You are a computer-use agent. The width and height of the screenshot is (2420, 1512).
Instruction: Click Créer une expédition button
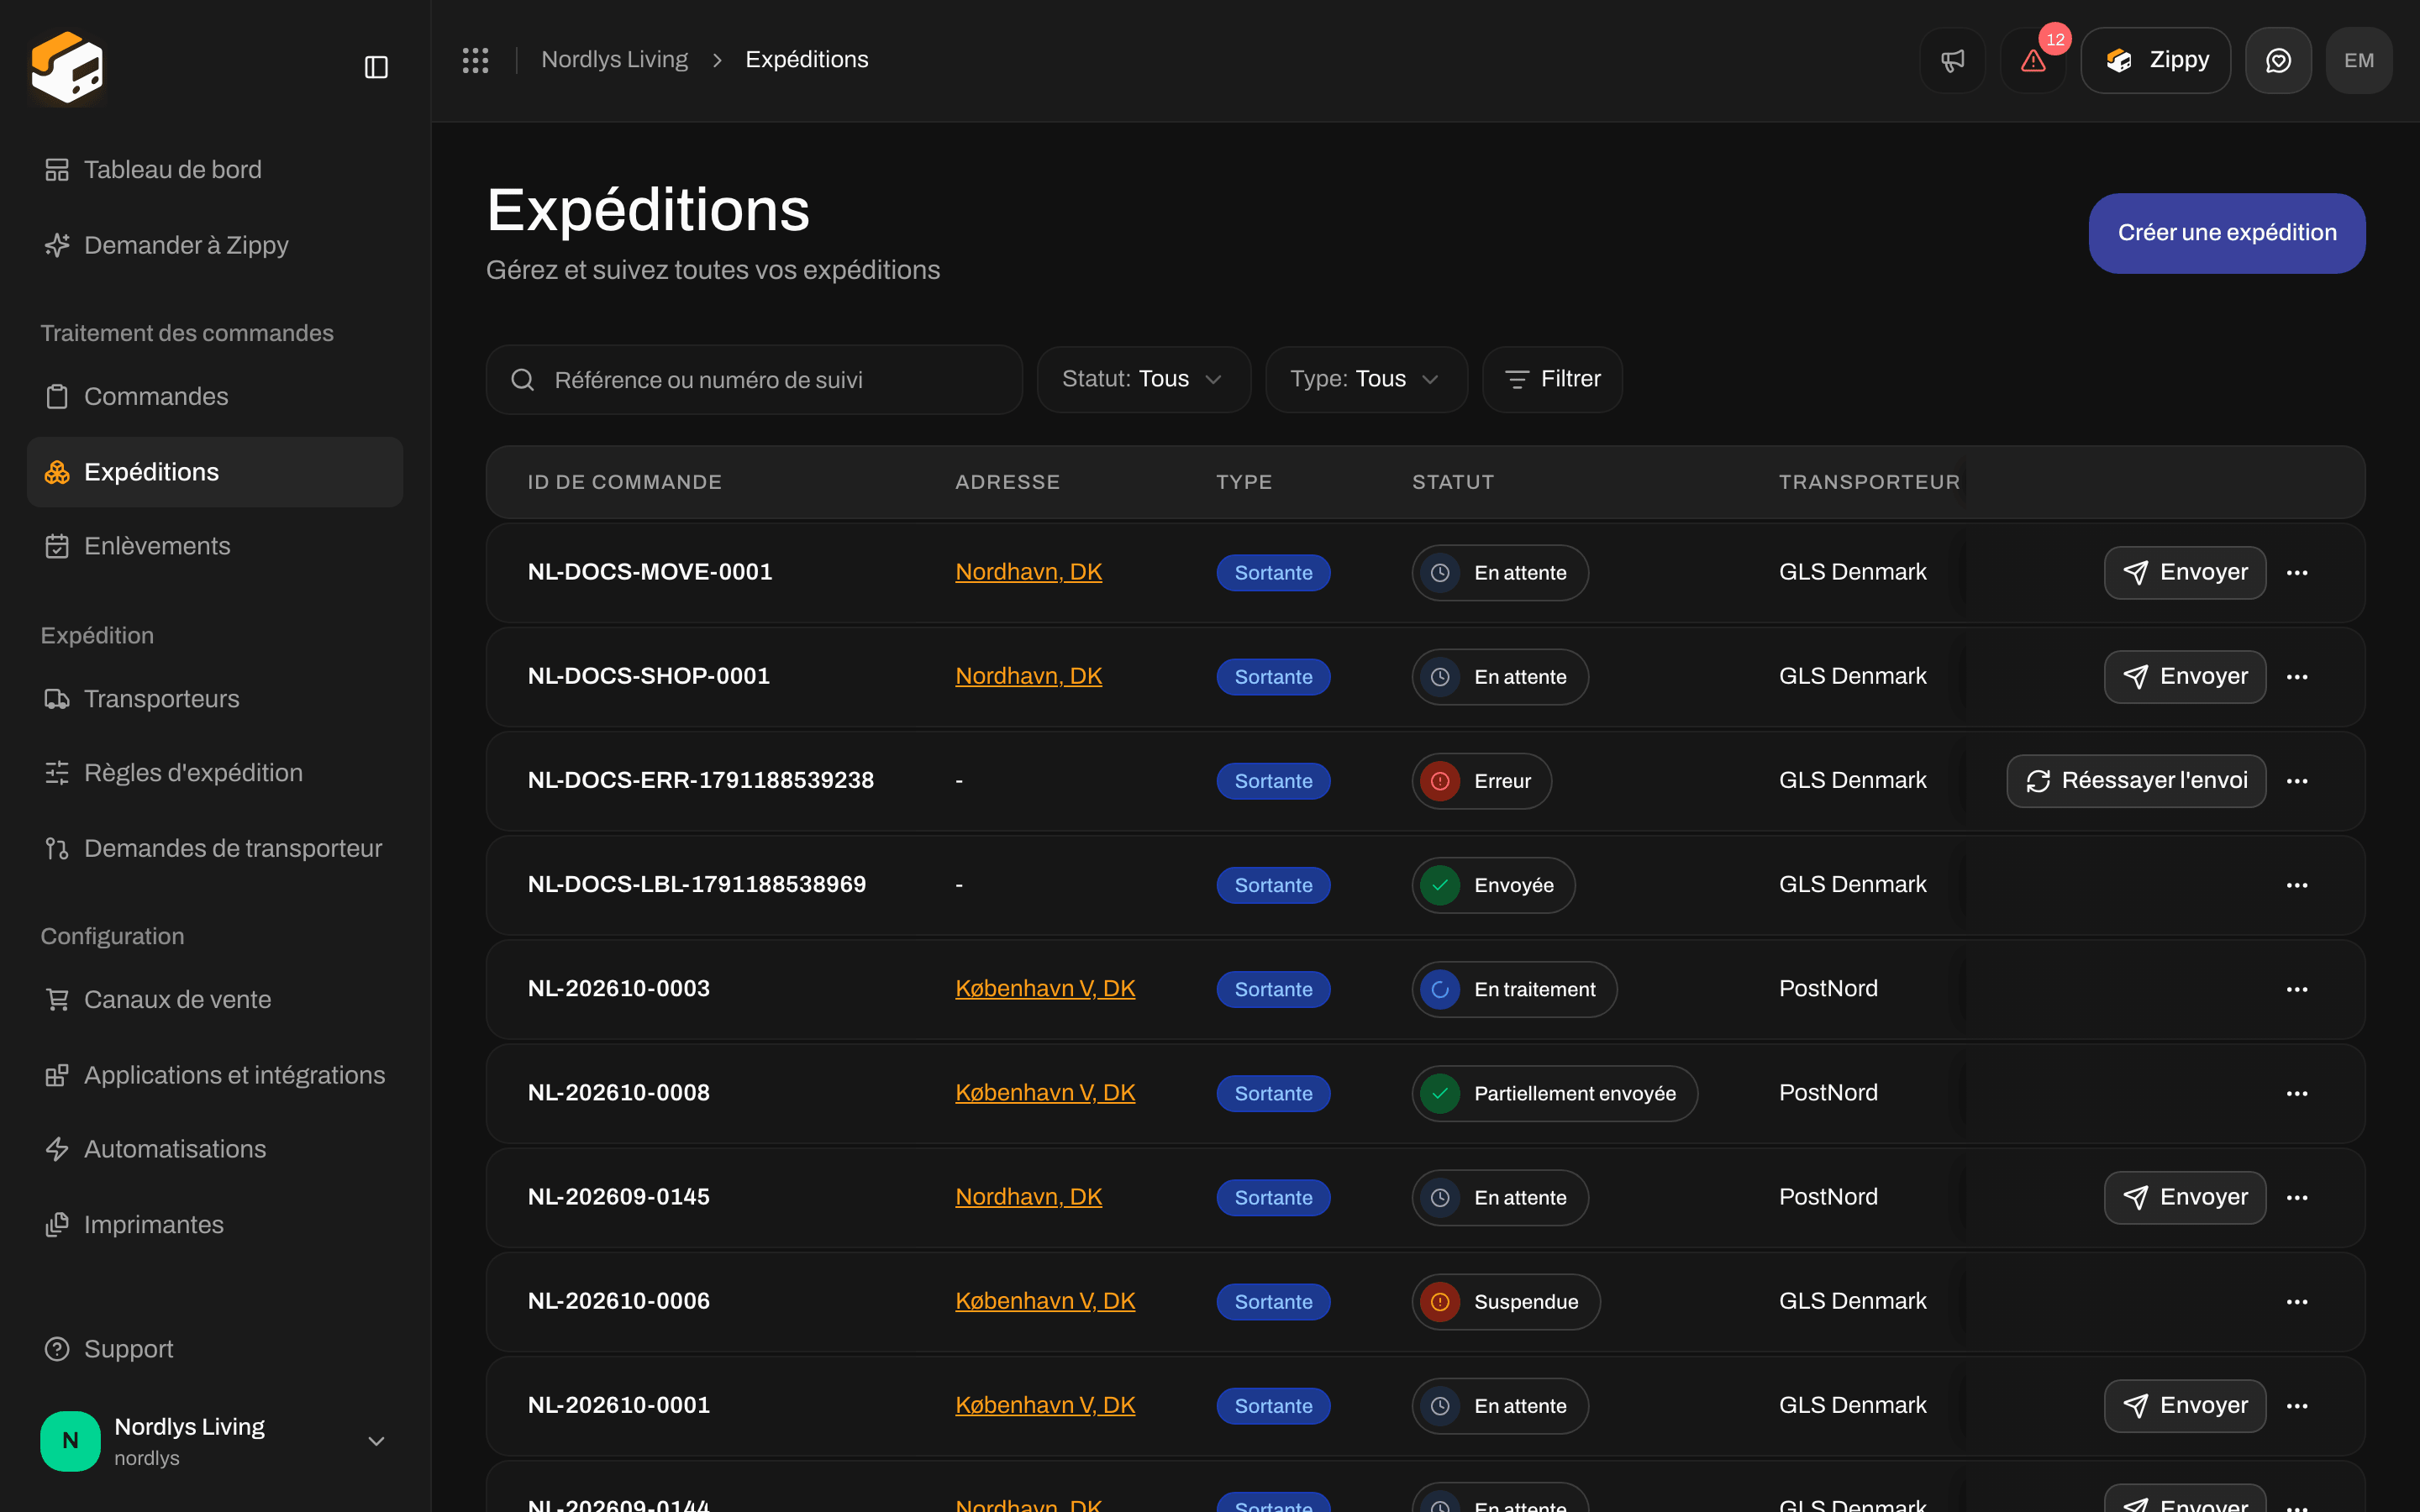pyautogui.click(x=2227, y=233)
